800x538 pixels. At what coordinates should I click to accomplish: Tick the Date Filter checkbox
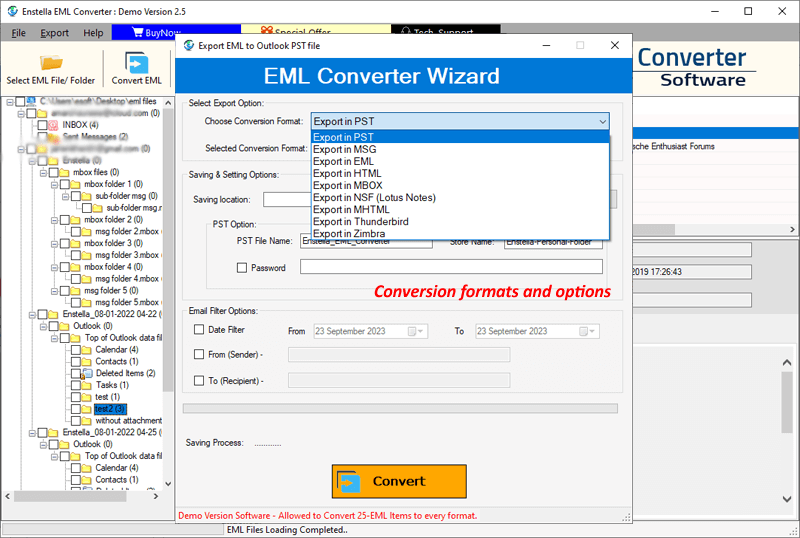pos(198,330)
